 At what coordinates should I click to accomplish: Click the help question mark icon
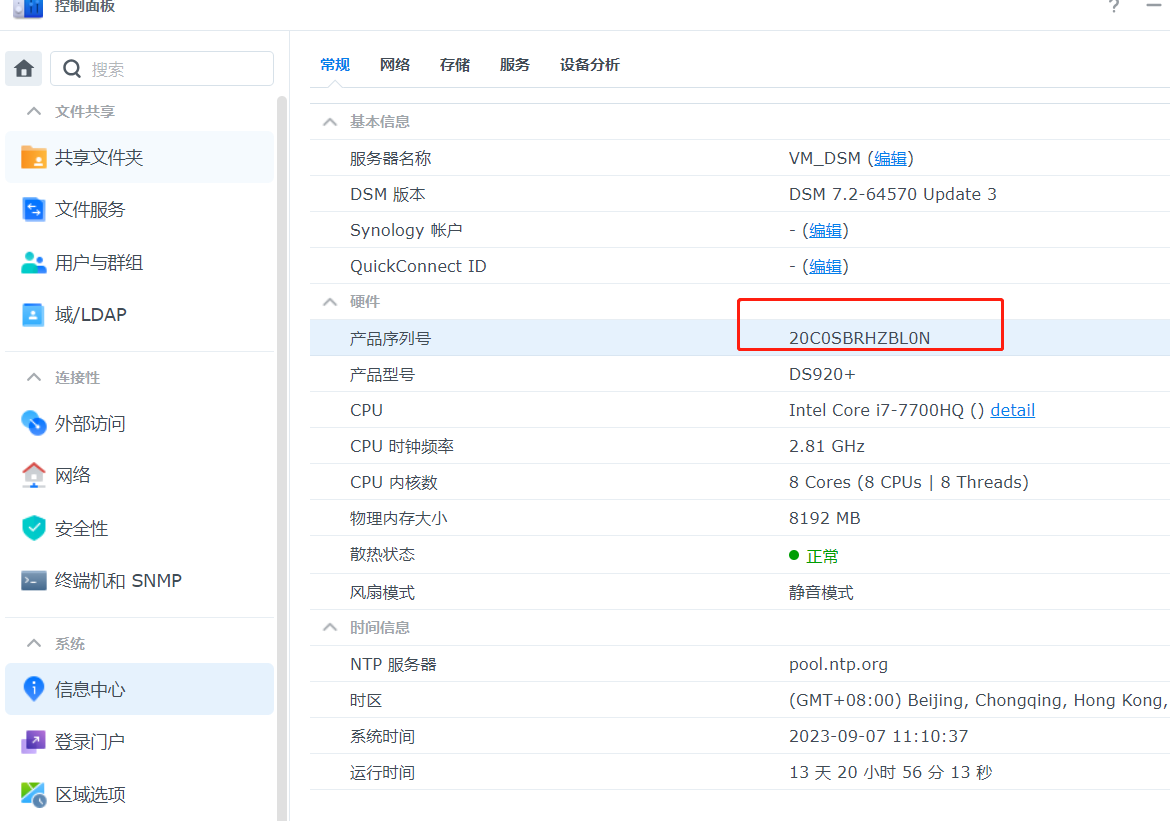point(1114,7)
